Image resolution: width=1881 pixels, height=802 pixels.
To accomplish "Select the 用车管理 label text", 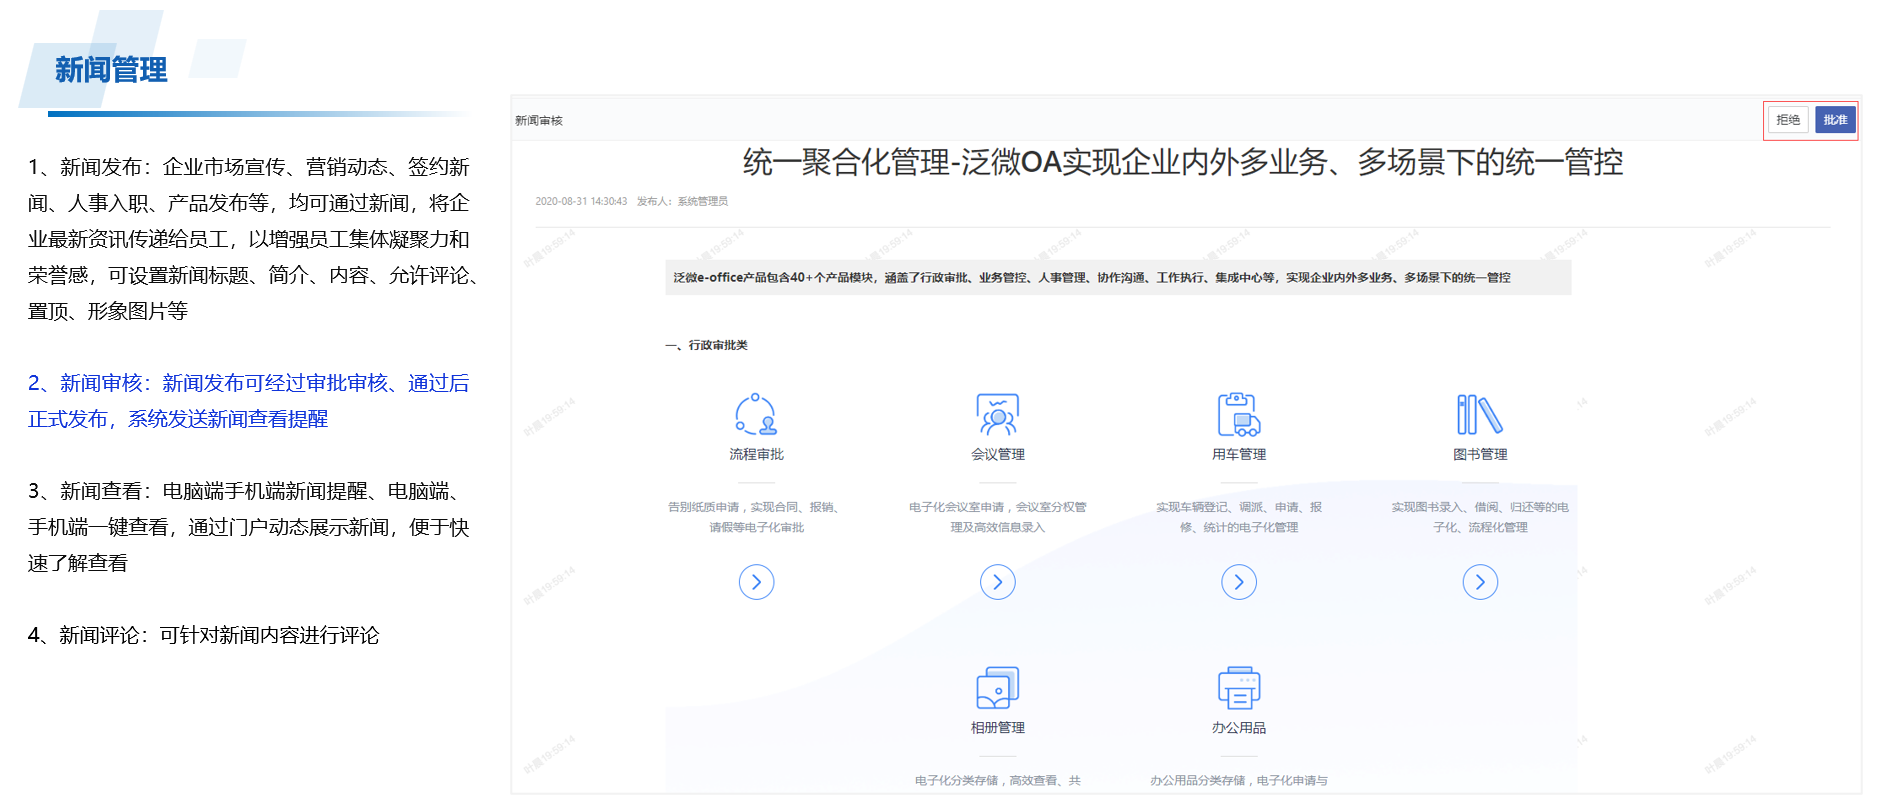I will click(x=1239, y=454).
